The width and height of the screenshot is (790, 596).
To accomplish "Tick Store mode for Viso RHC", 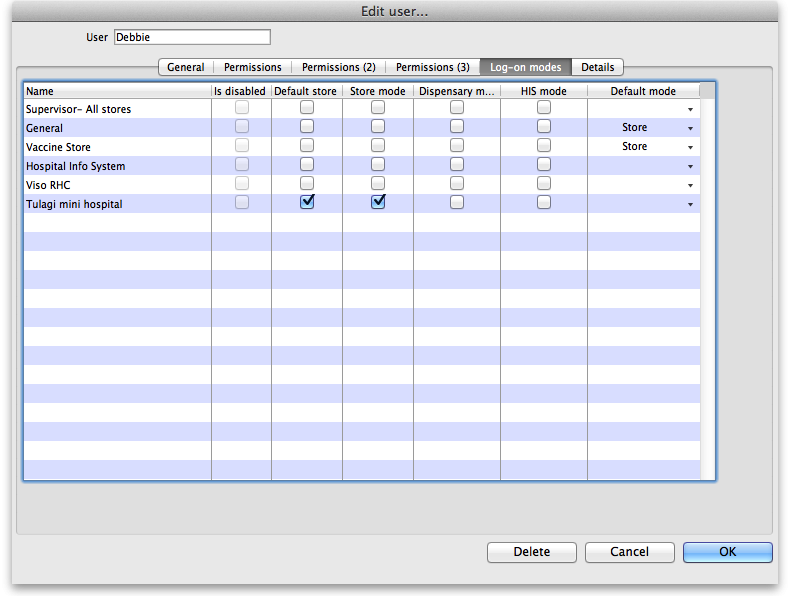I will point(378,184).
